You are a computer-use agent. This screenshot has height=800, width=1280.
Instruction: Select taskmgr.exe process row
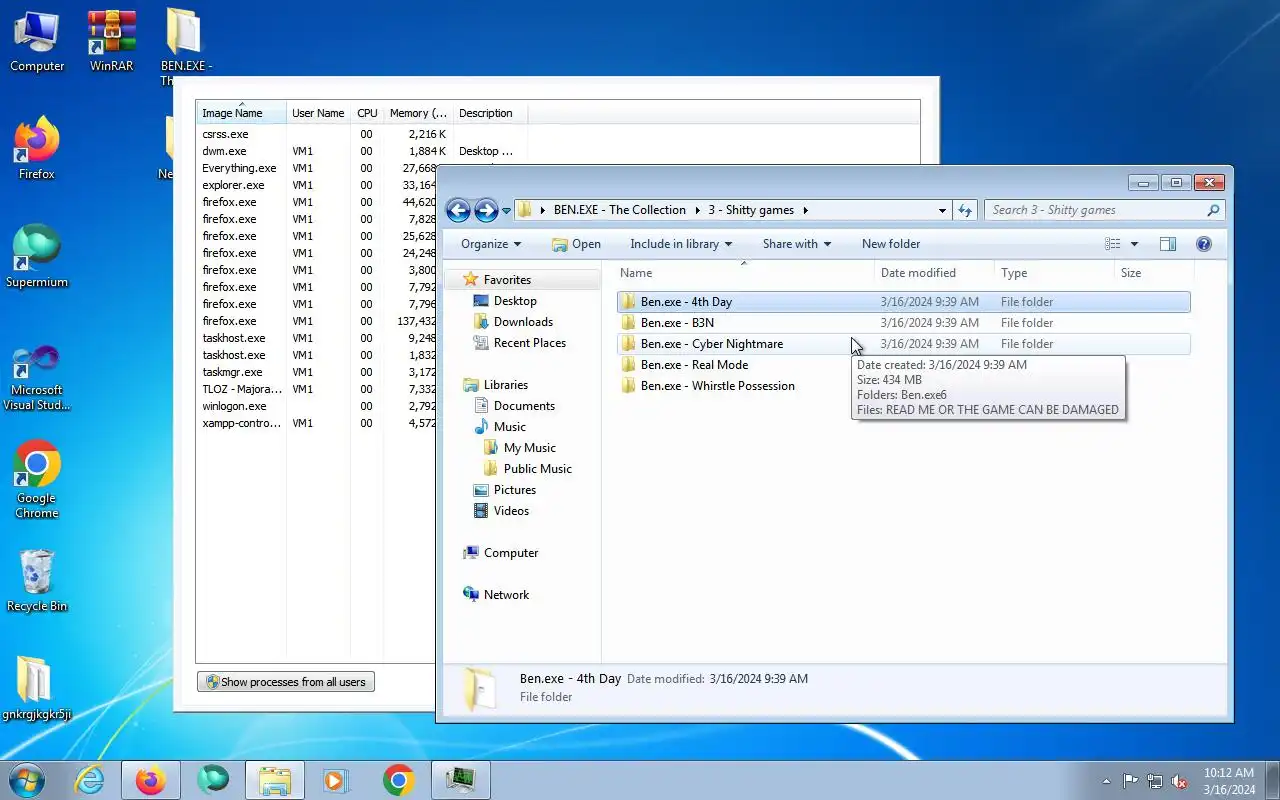tap(318, 372)
